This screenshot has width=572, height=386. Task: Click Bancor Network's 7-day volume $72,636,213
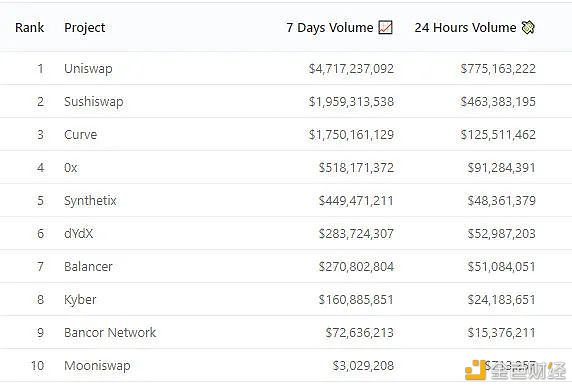coord(360,332)
